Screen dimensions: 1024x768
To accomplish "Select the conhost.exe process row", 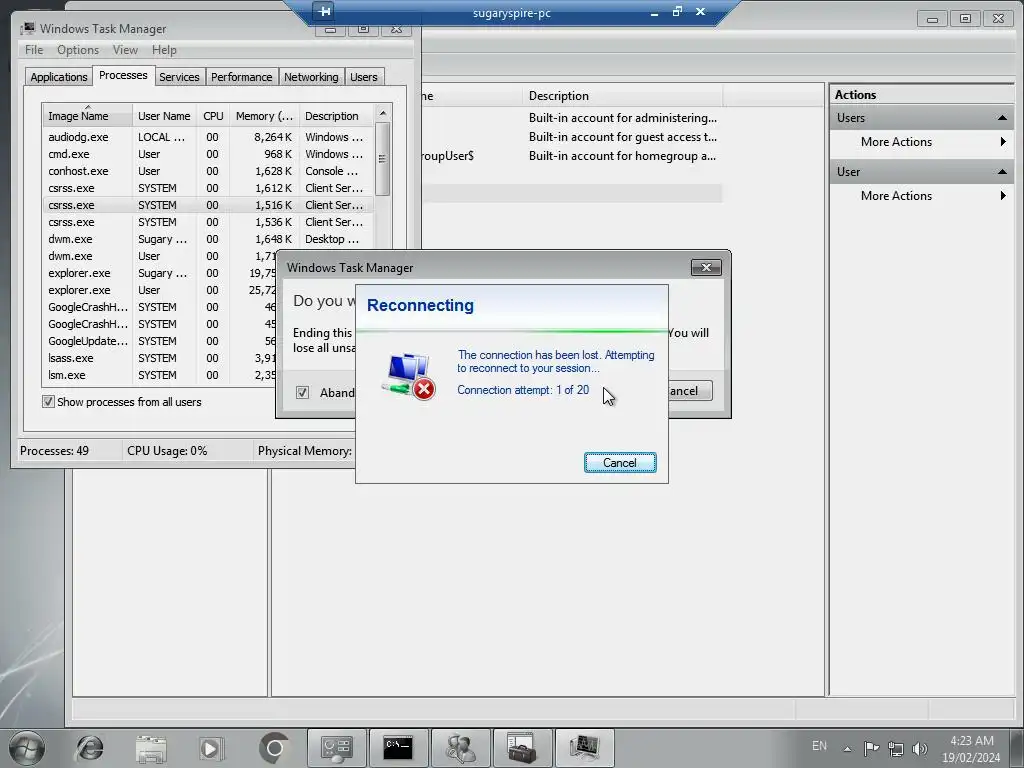I will [208, 171].
